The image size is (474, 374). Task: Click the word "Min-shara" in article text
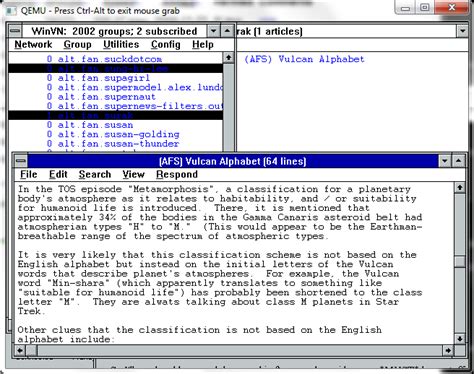click(79, 283)
